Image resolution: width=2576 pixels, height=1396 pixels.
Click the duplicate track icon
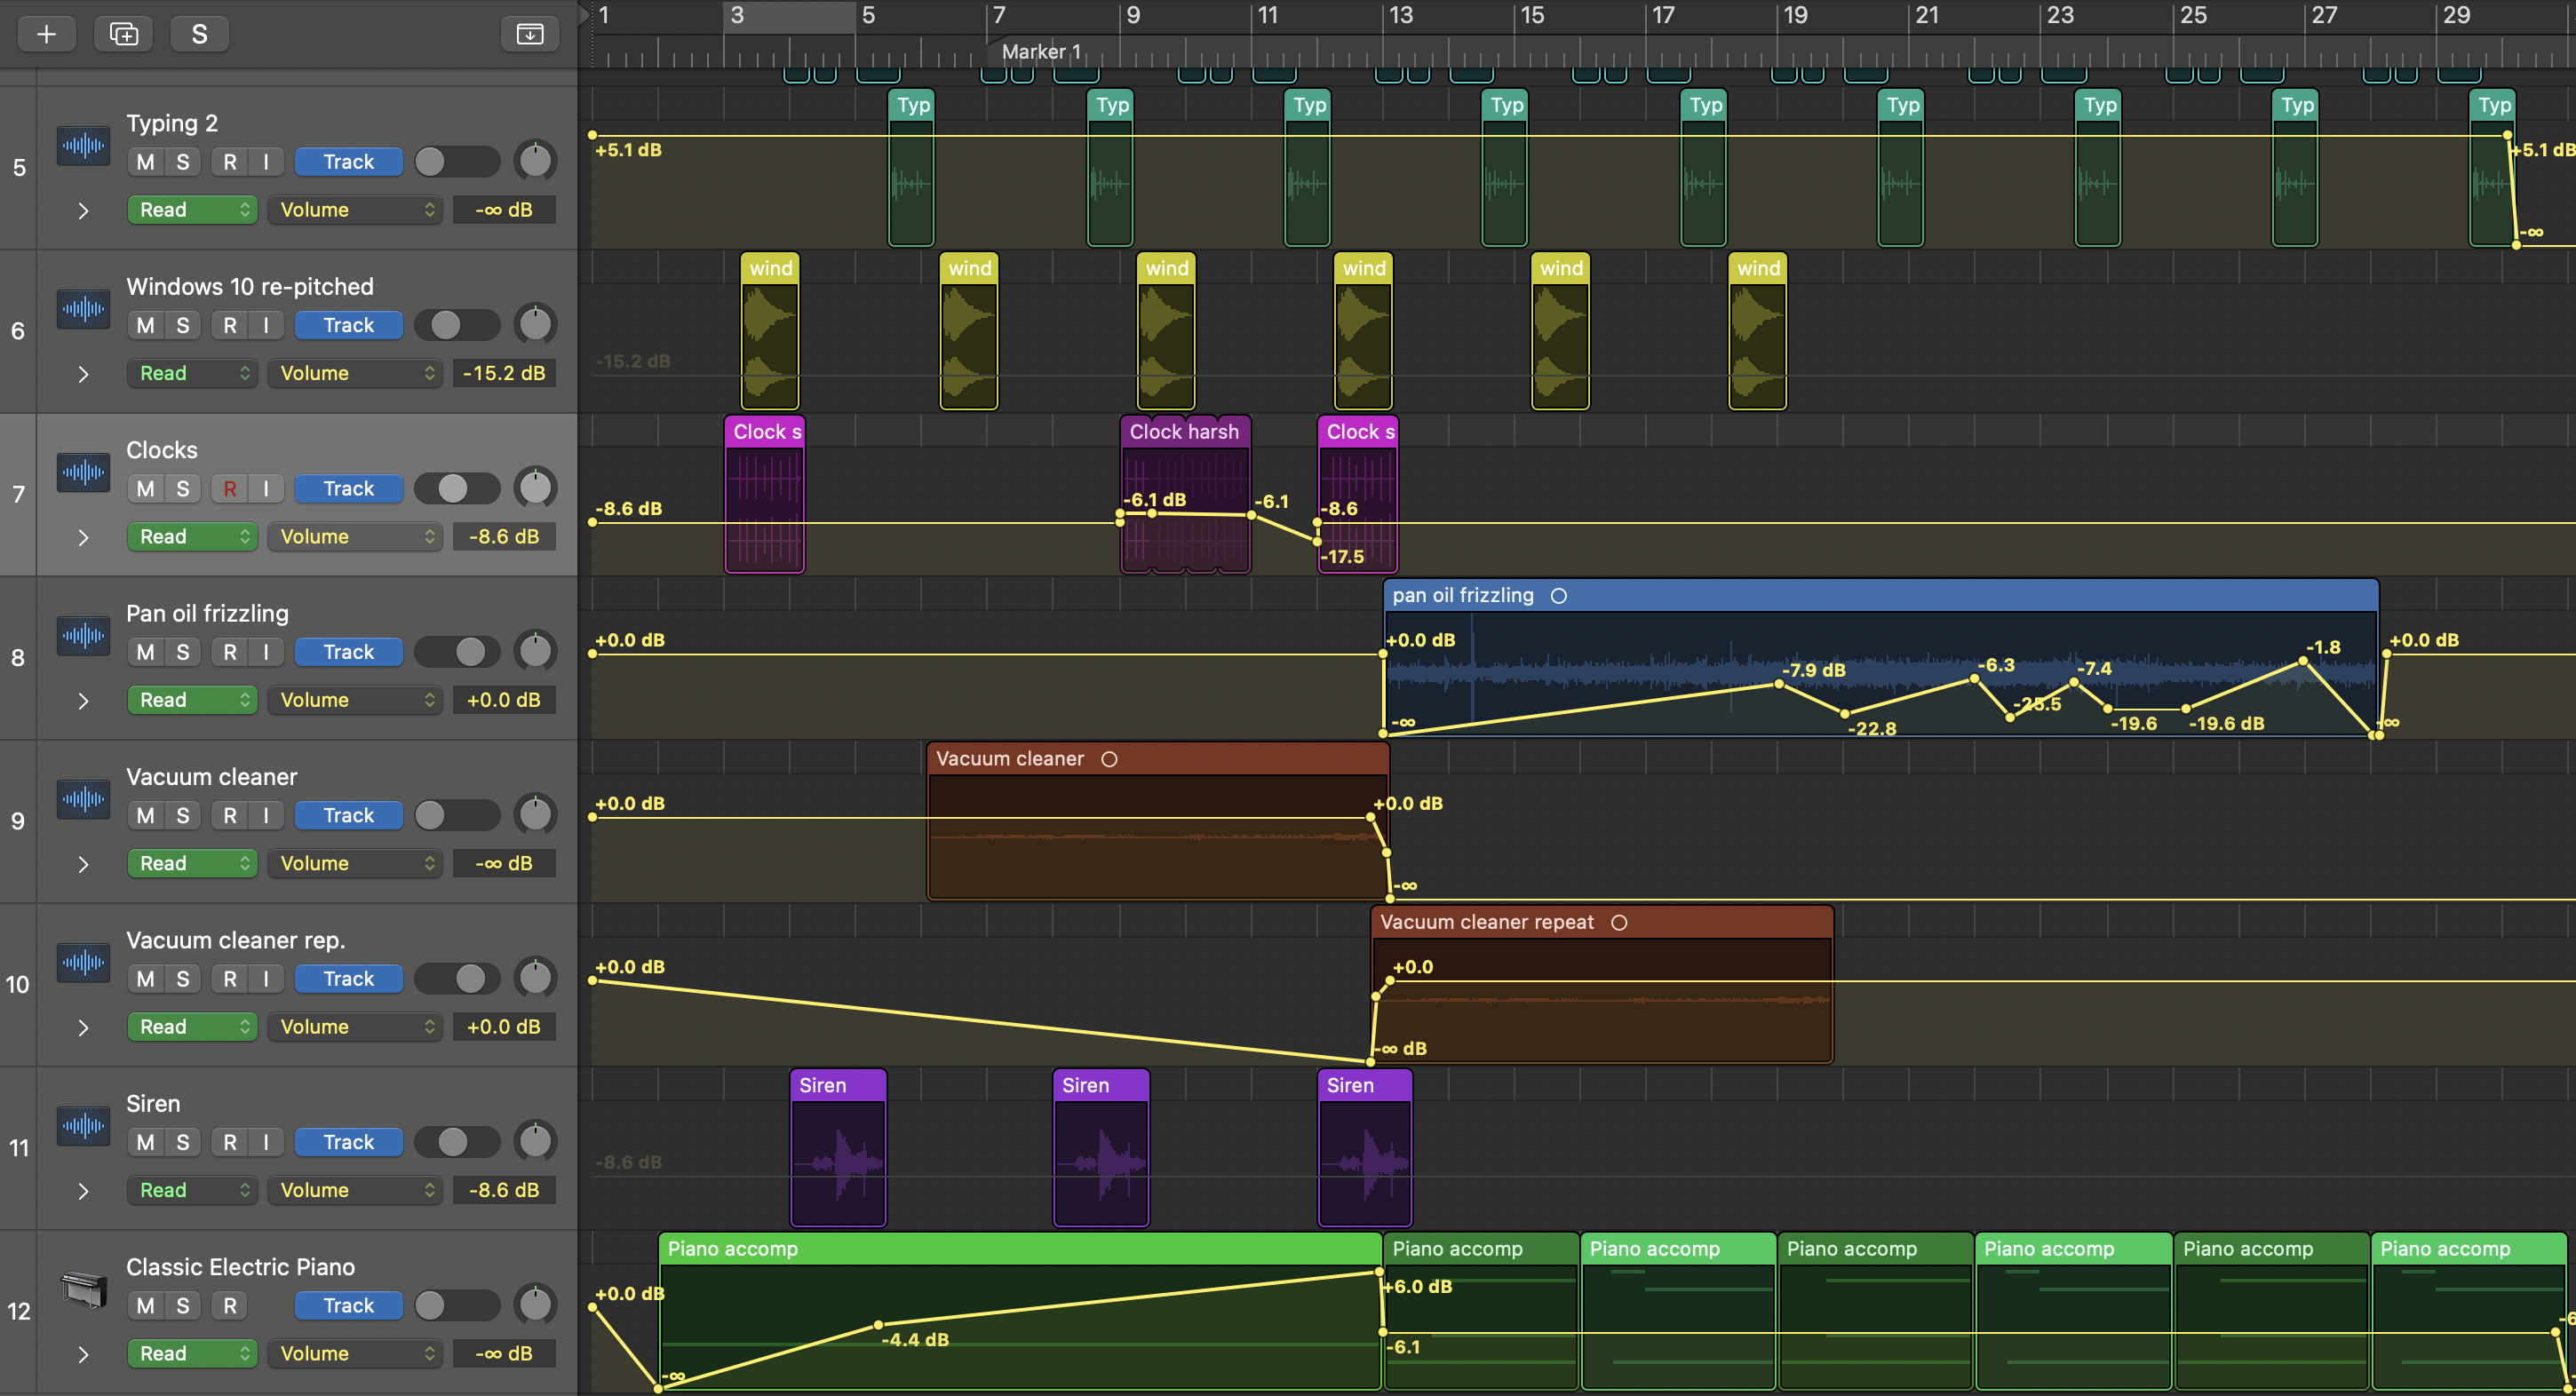(123, 34)
